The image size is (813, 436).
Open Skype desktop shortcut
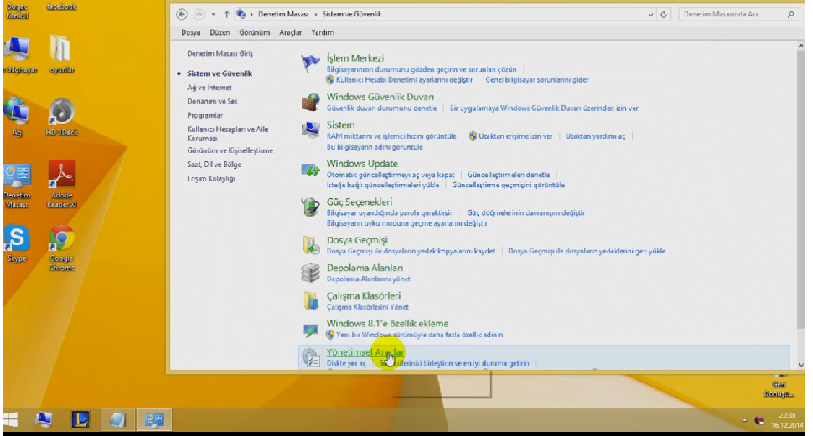pyautogui.click(x=17, y=240)
